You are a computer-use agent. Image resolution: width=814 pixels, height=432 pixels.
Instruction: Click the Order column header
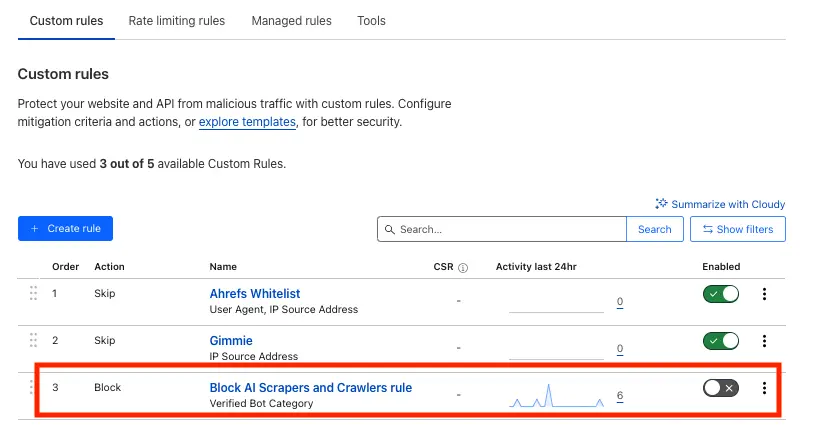(x=65, y=267)
